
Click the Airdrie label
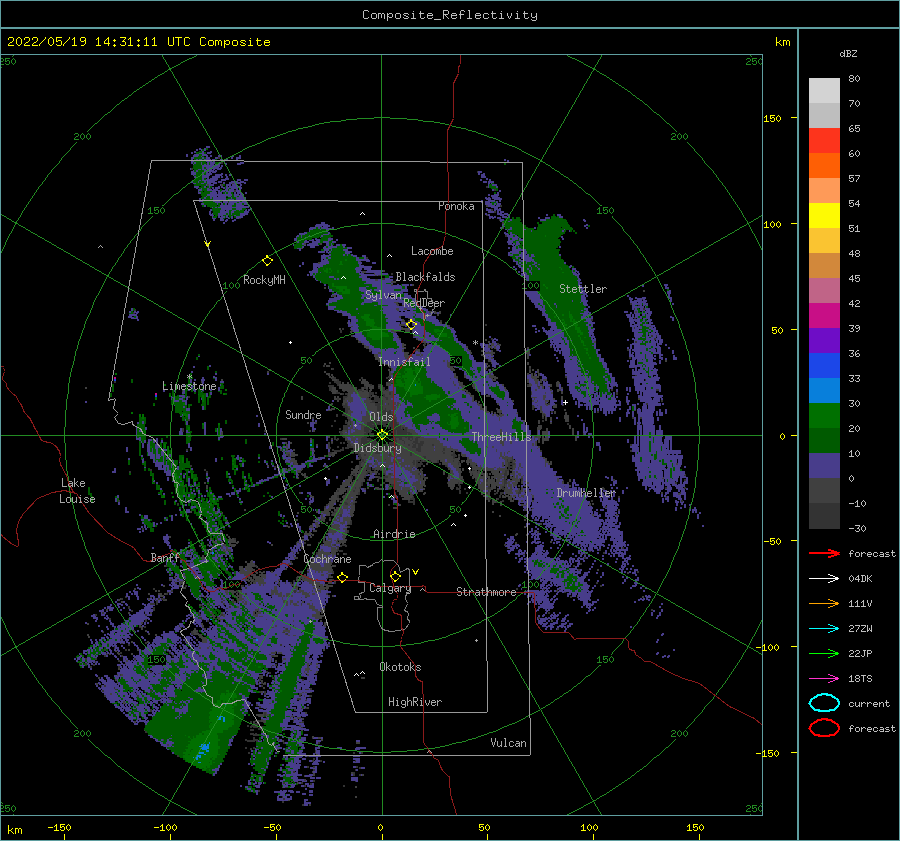tap(394, 534)
